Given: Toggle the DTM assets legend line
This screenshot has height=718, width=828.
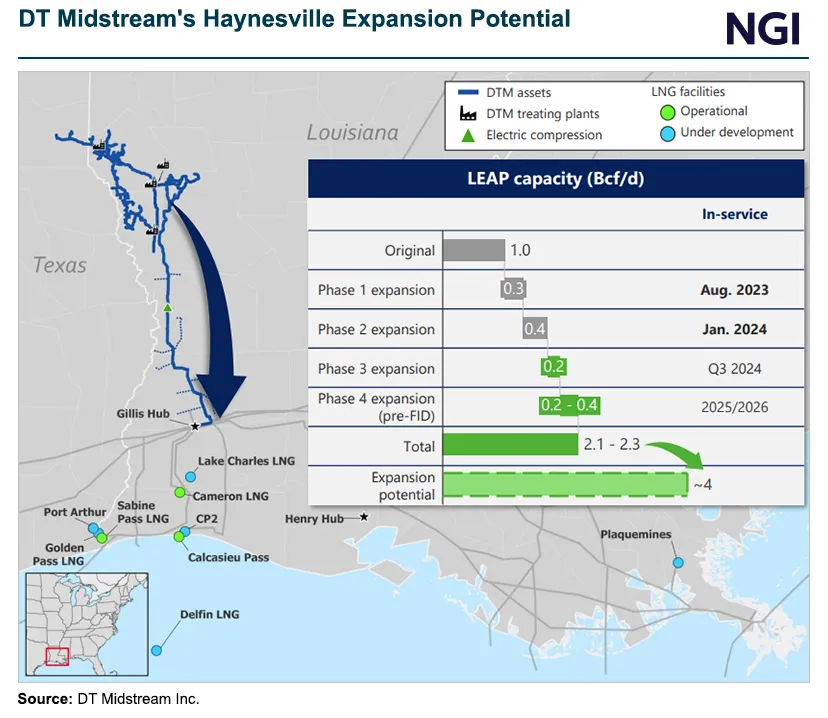Looking at the screenshot, I should pyautogui.click(x=466, y=92).
